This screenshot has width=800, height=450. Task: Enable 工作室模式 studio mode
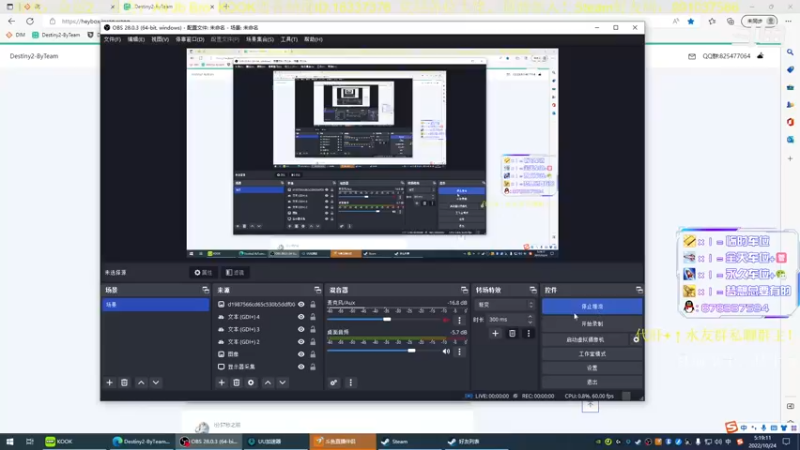pos(592,354)
